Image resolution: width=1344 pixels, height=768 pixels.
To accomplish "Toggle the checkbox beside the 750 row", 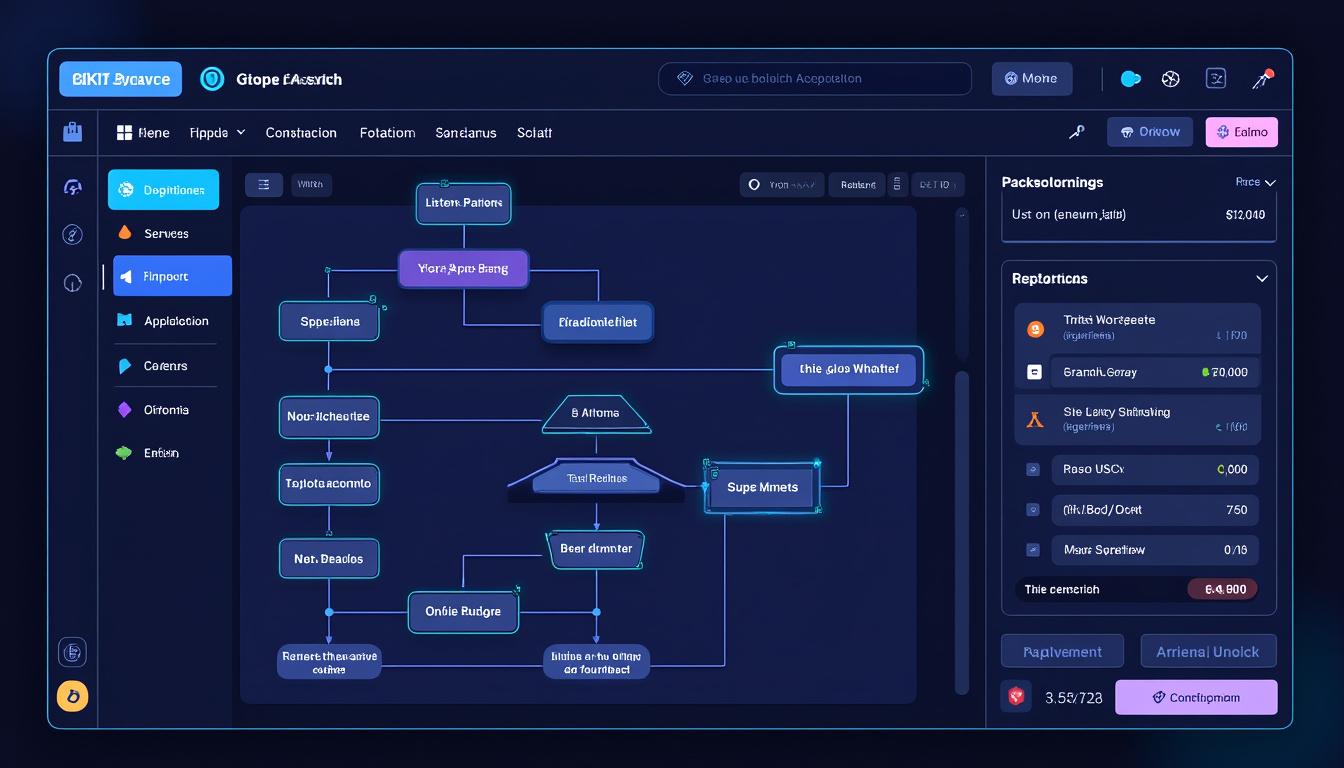I will [x=1033, y=510].
